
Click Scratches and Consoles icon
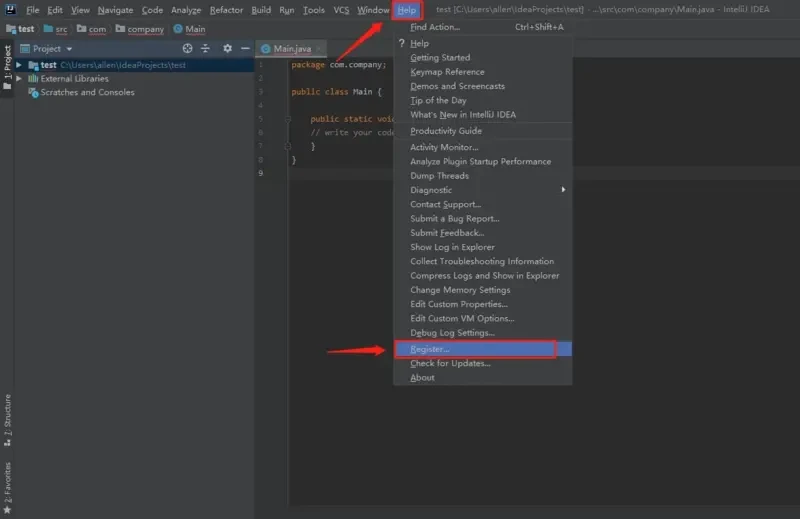click(x=33, y=92)
